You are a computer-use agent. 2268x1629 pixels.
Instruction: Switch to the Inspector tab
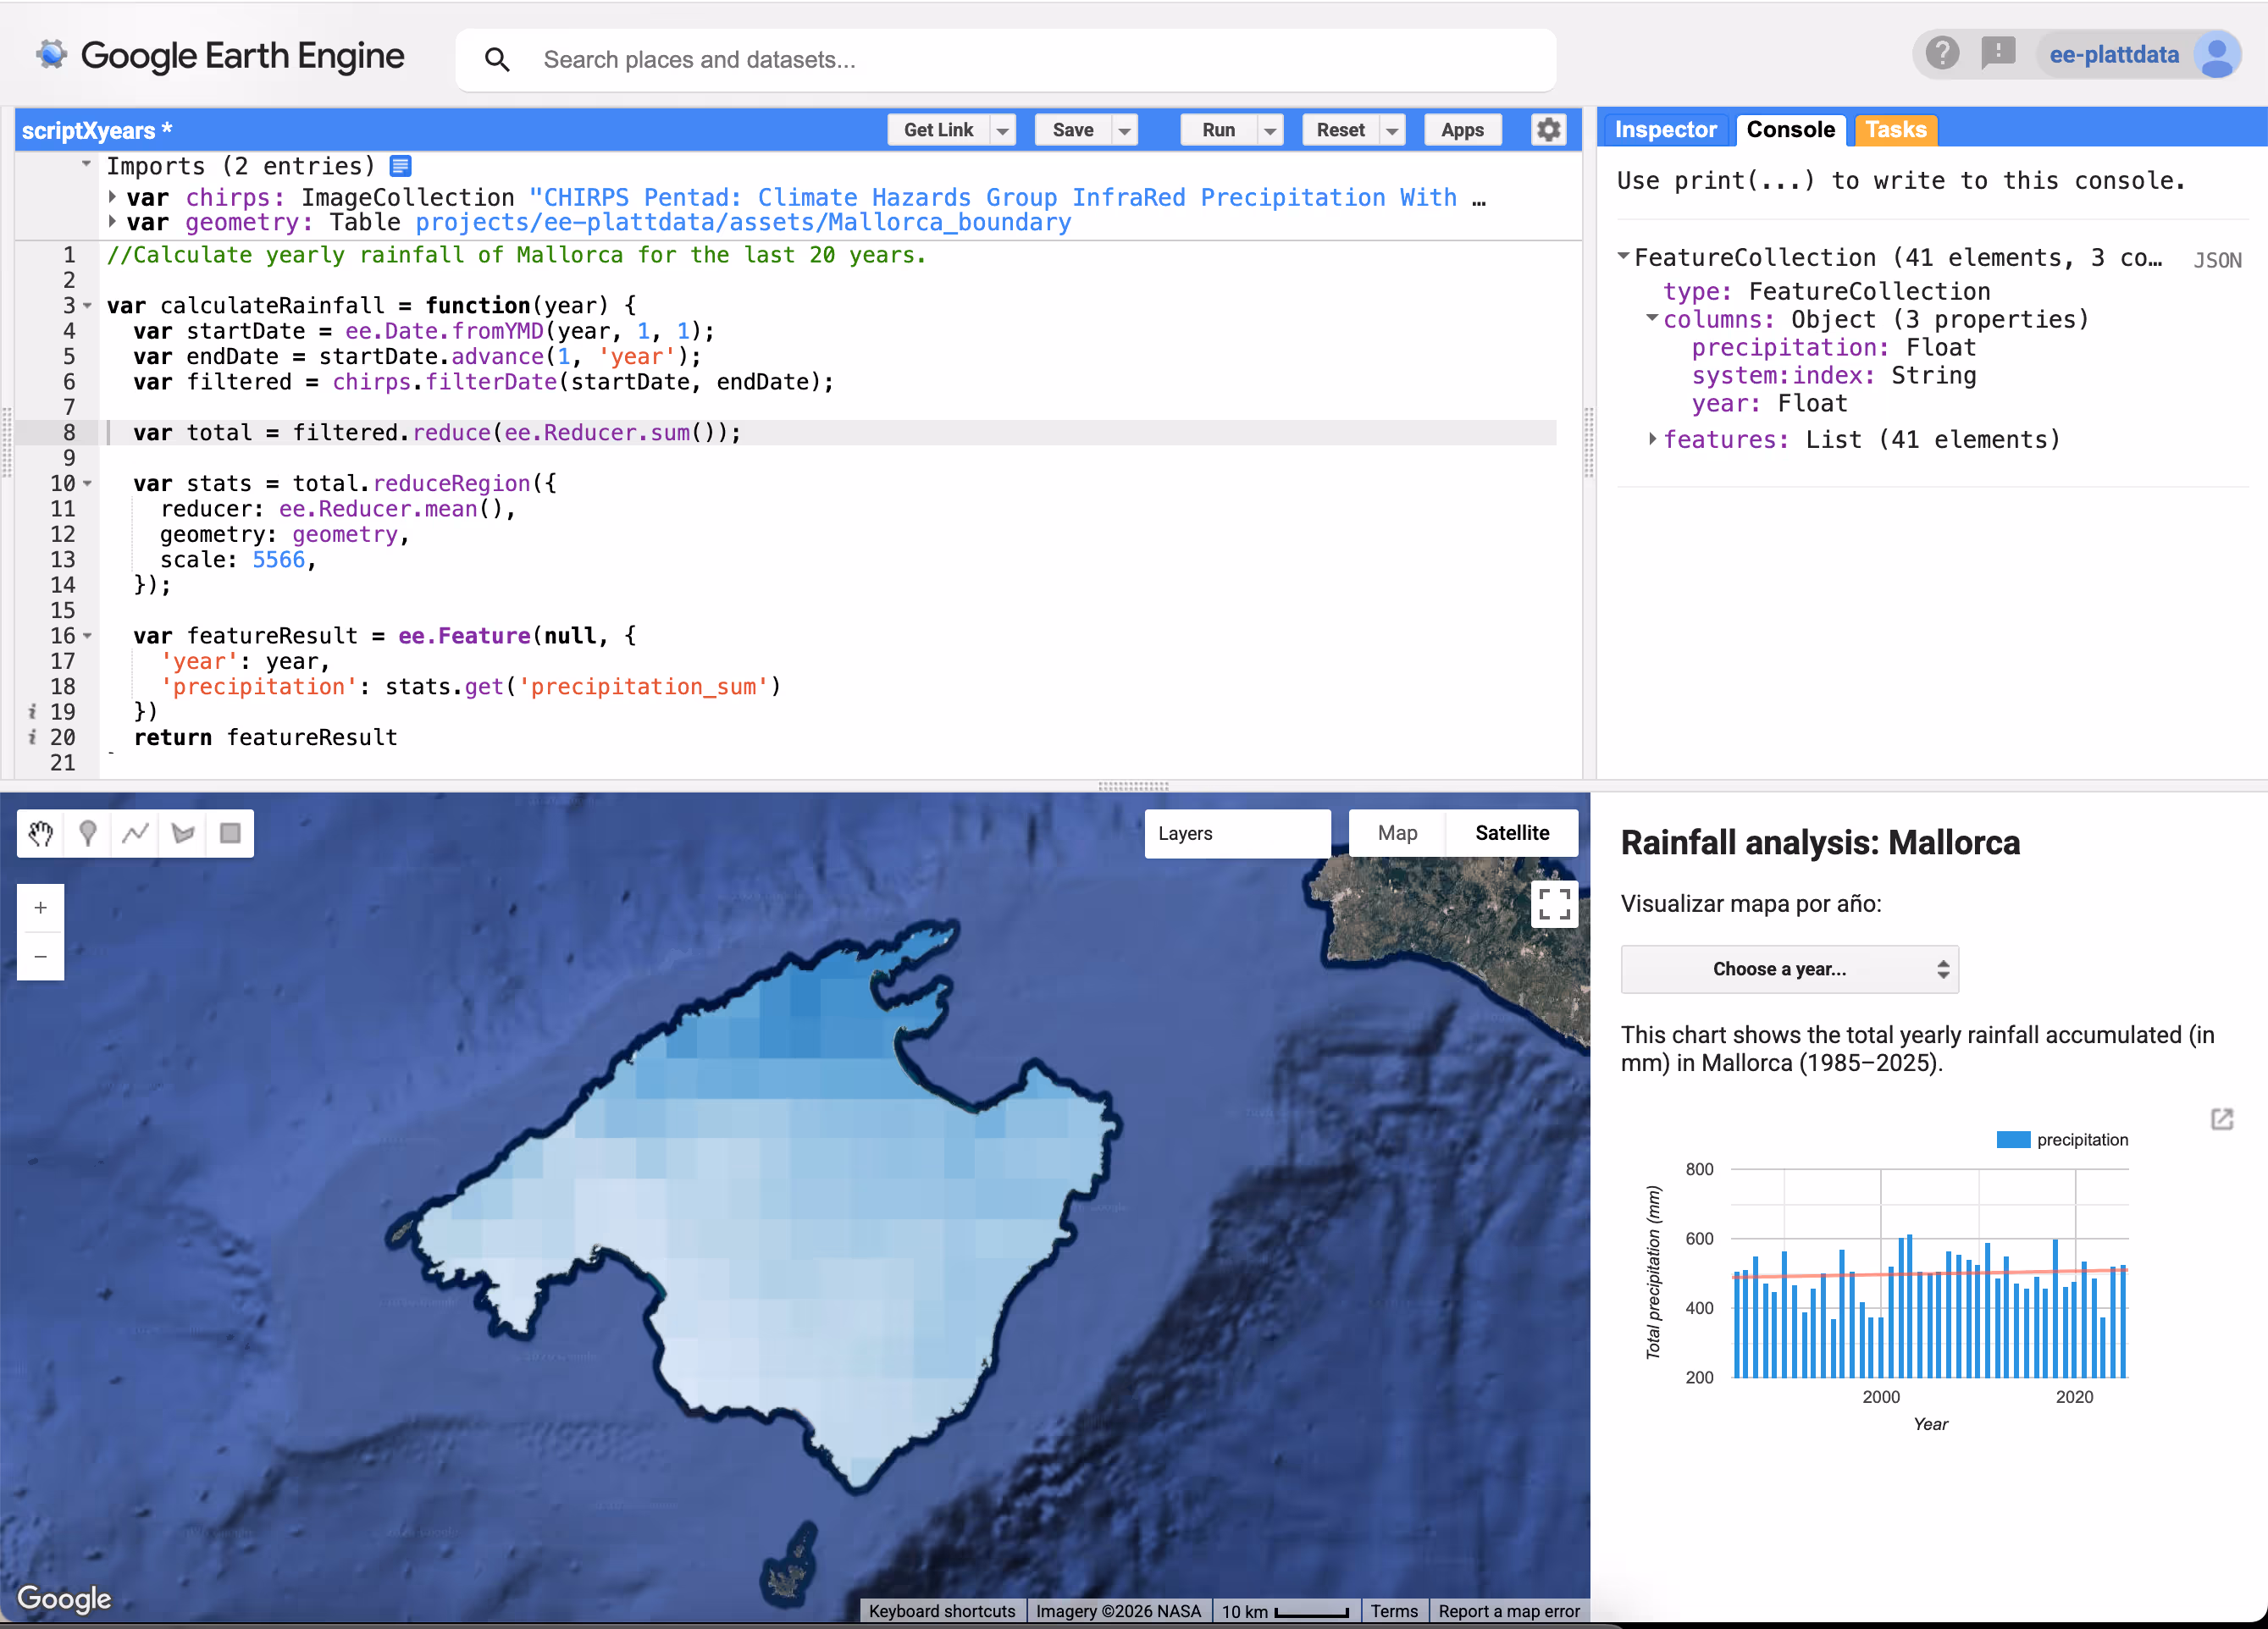tap(1665, 130)
